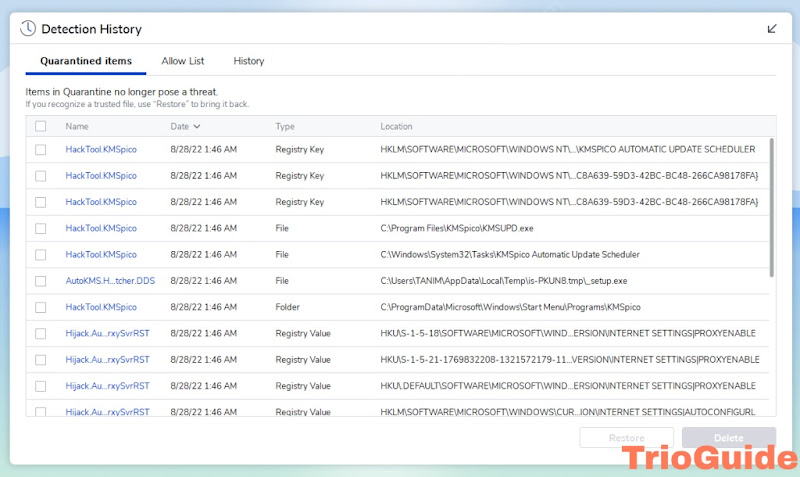The image size is (800, 477).
Task: Sort by the Type column header
Action: pos(285,126)
